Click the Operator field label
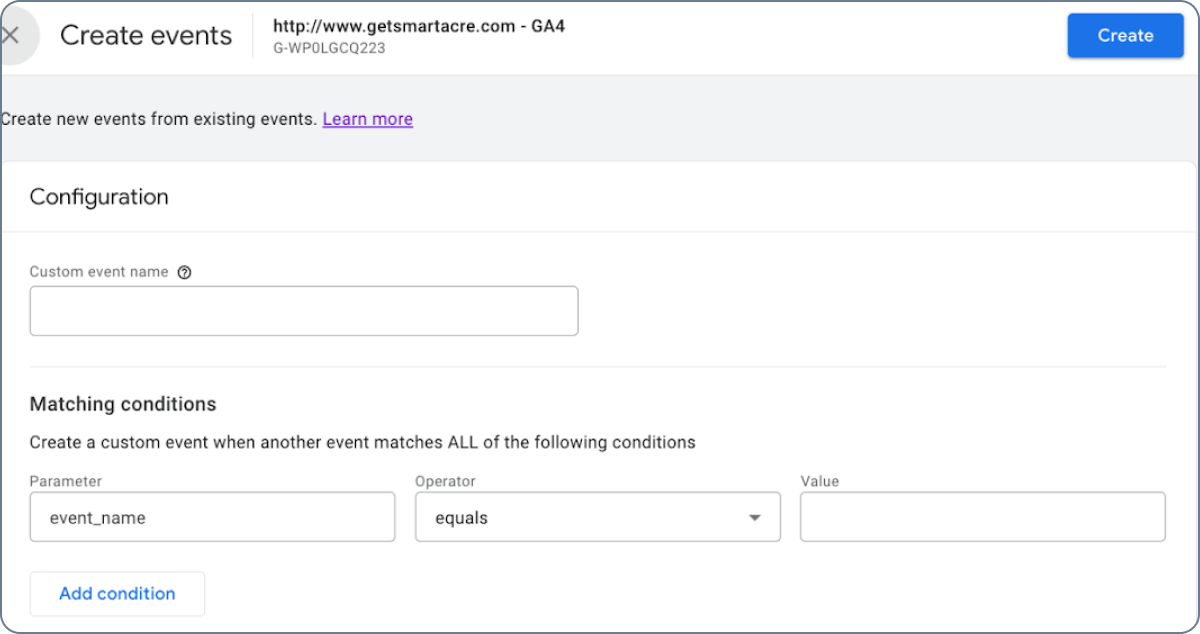Image resolution: width=1200 pixels, height=634 pixels. coord(445,481)
